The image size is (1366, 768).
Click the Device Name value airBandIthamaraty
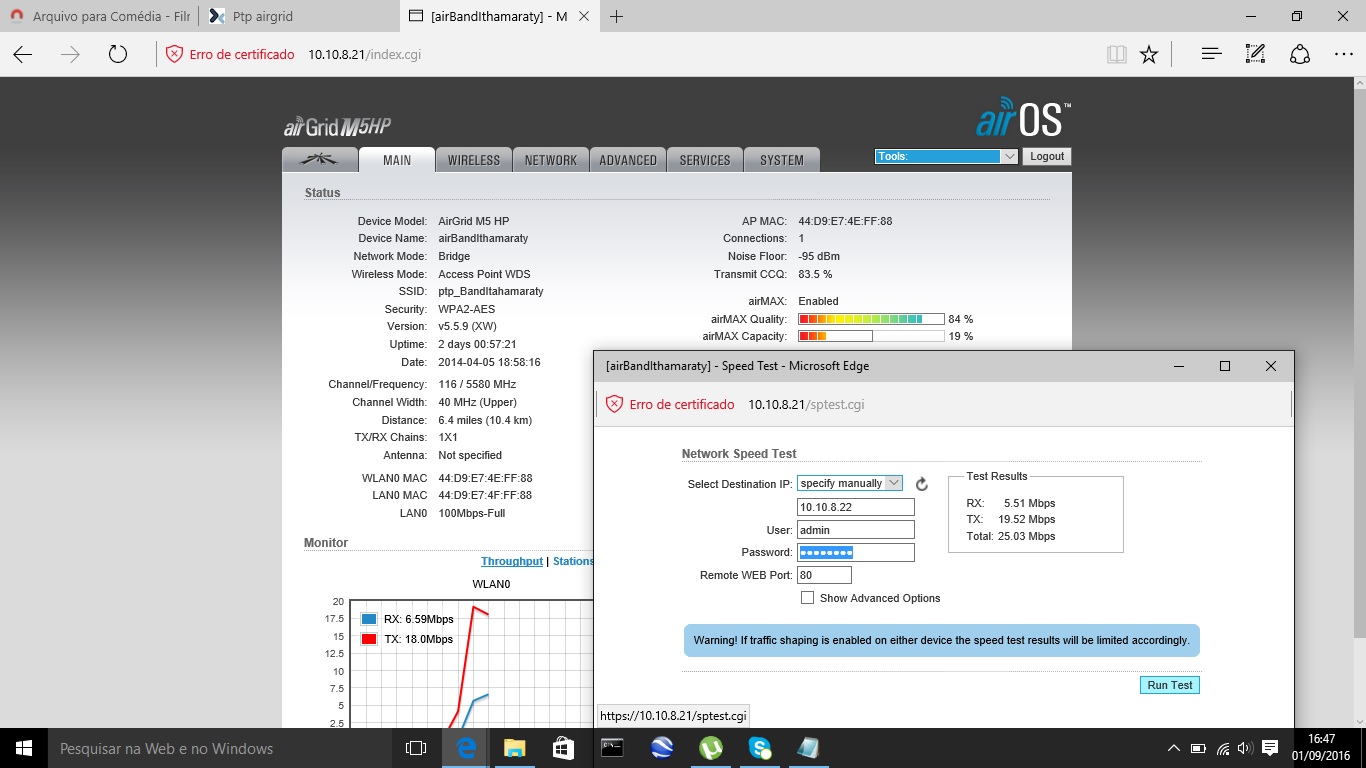(483, 238)
